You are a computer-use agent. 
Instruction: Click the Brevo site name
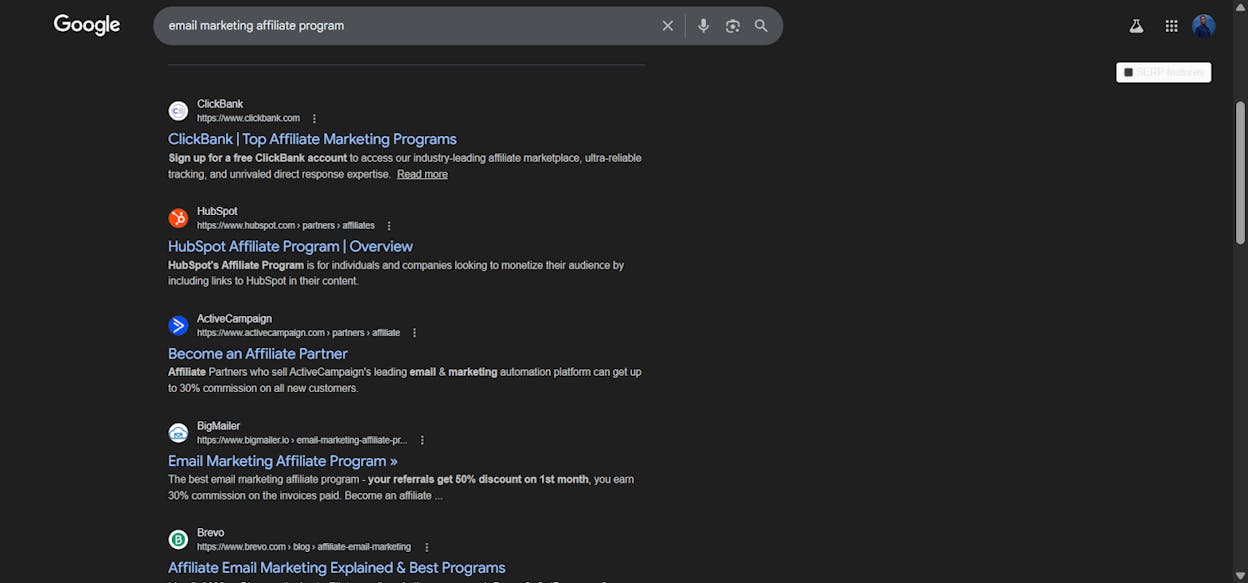210,532
